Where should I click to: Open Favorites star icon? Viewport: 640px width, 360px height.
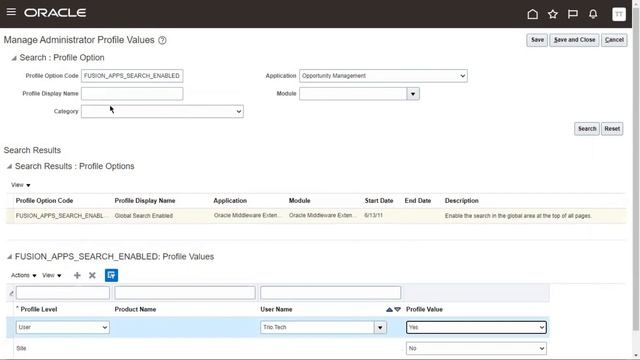click(x=553, y=14)
